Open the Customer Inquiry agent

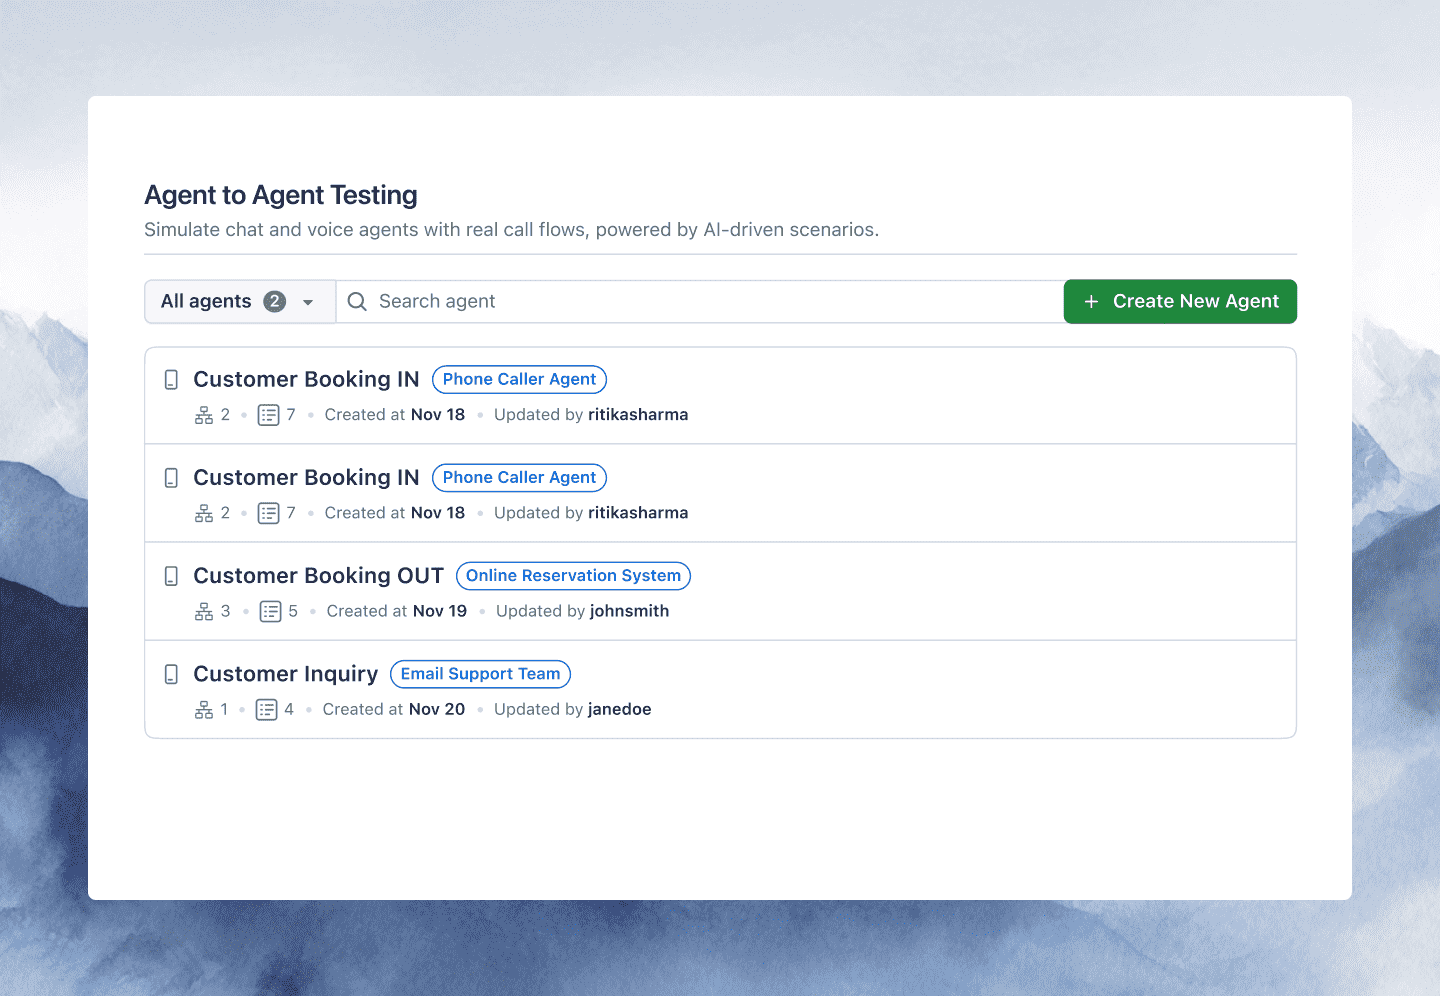(286, 674)
